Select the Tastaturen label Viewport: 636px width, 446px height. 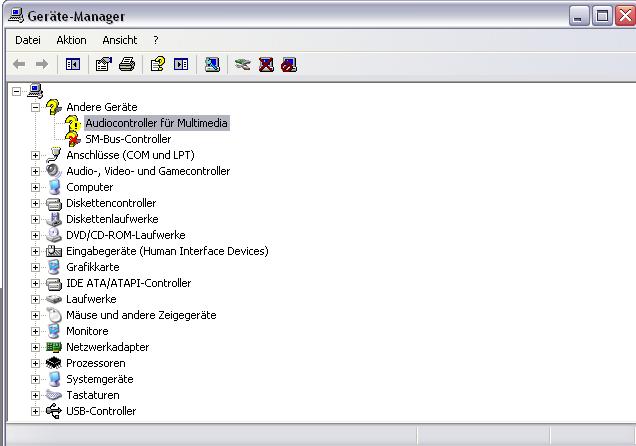pyautogui.click(x=93, y=395)
